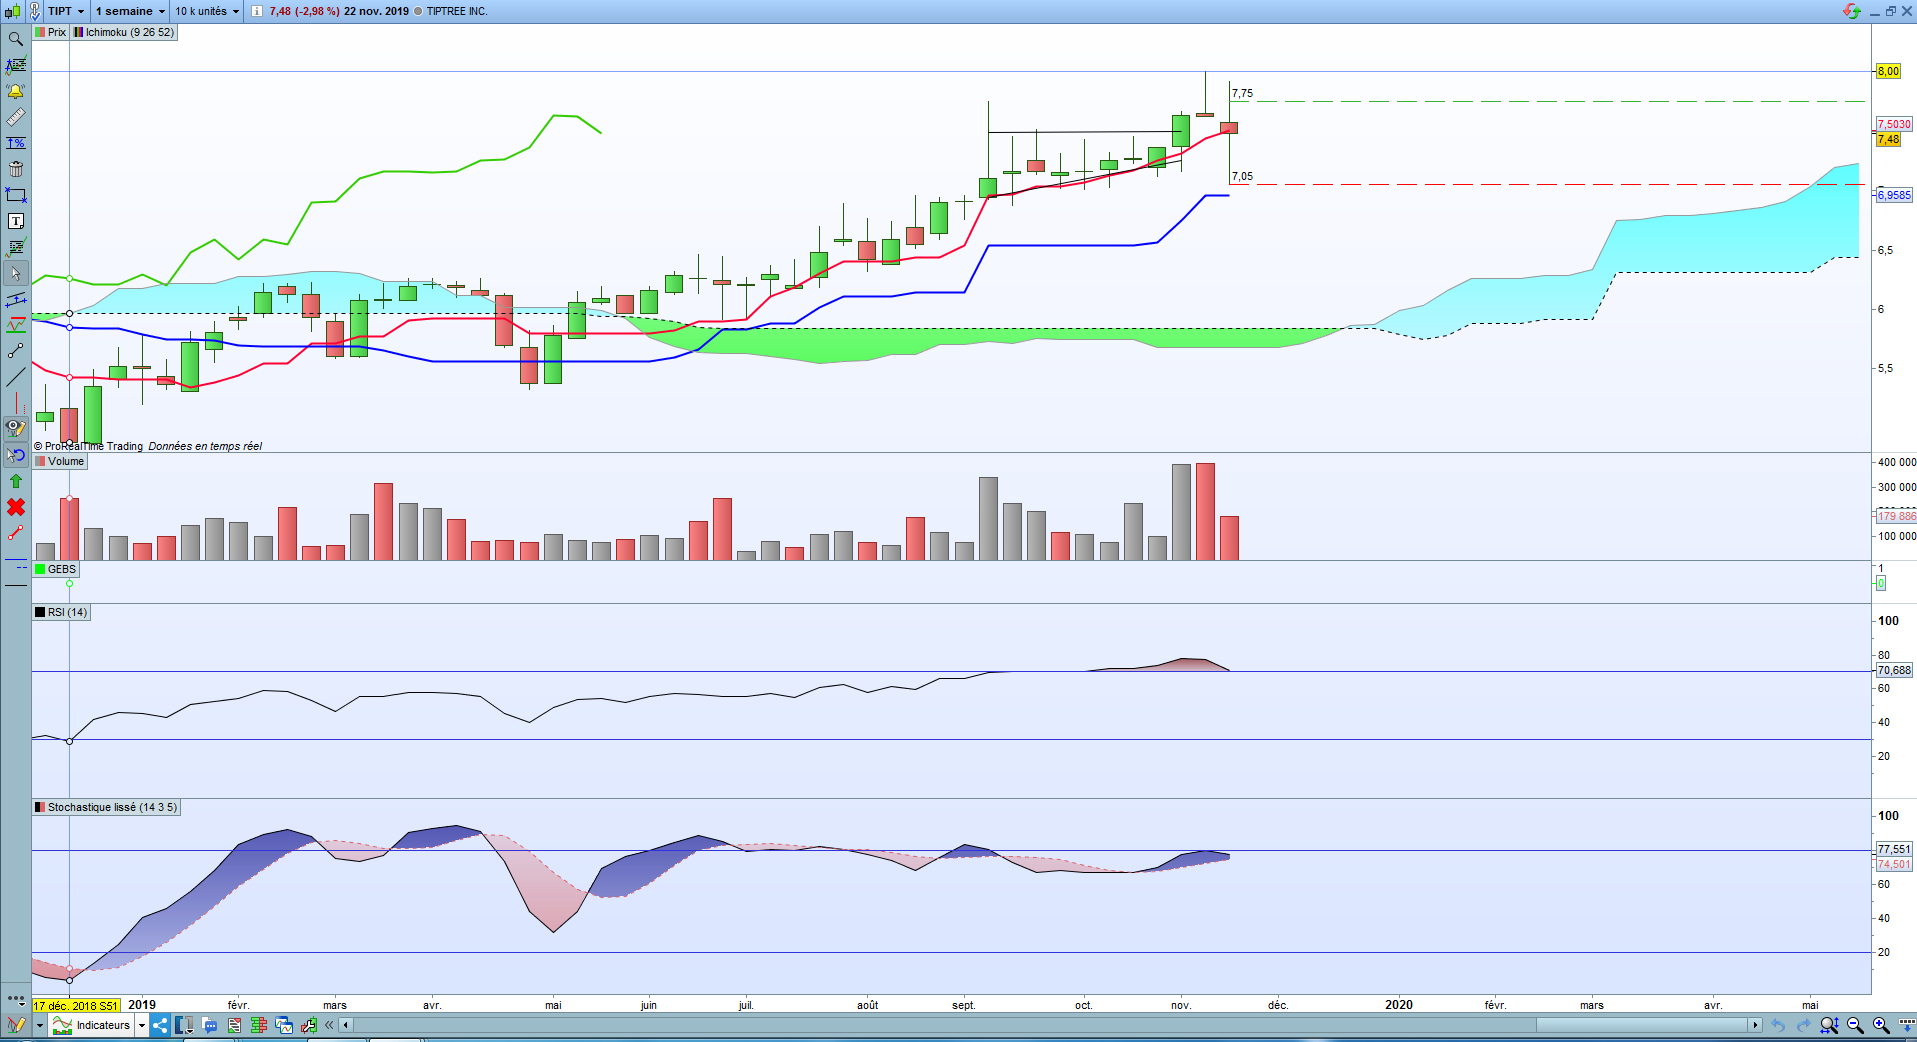
Task: Click the zoom in magnifier icon
Action: pos(1881,1025)
